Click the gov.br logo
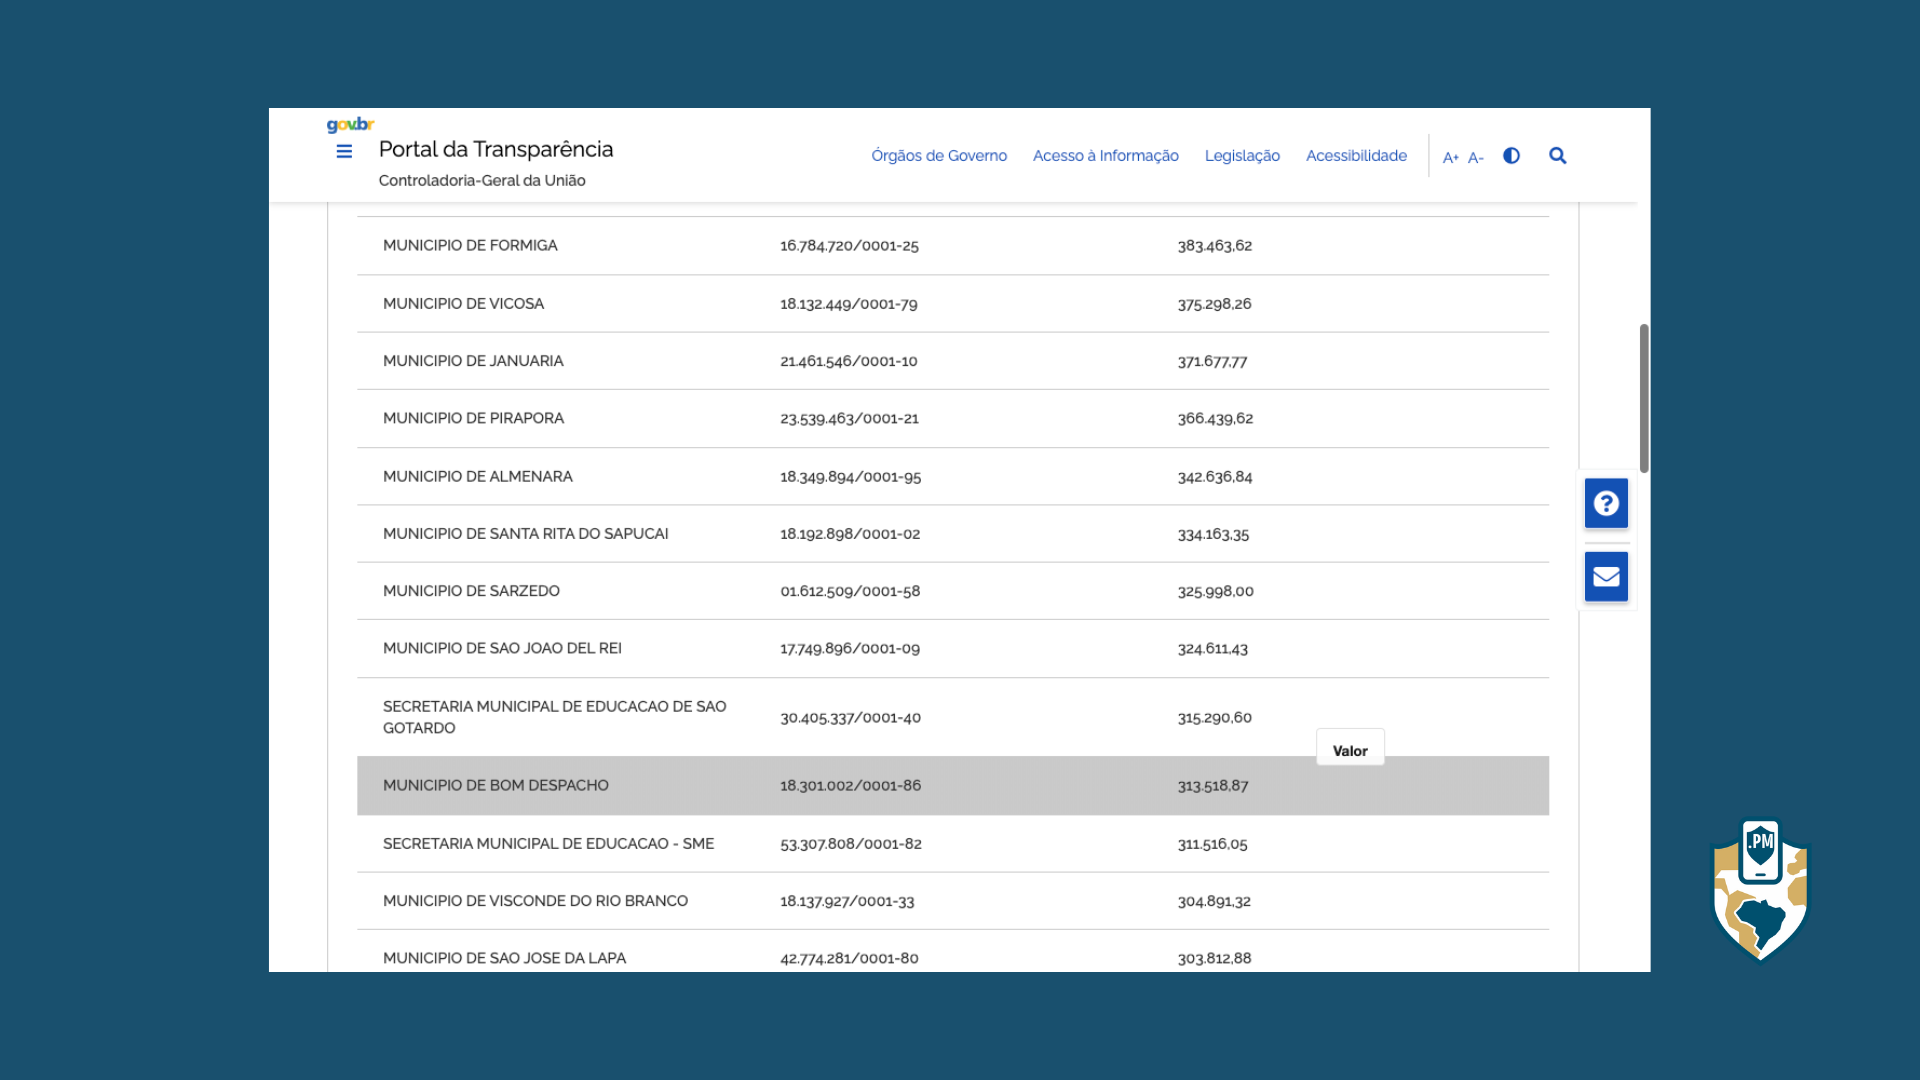1920x1080 pixels. click(350, 125)
